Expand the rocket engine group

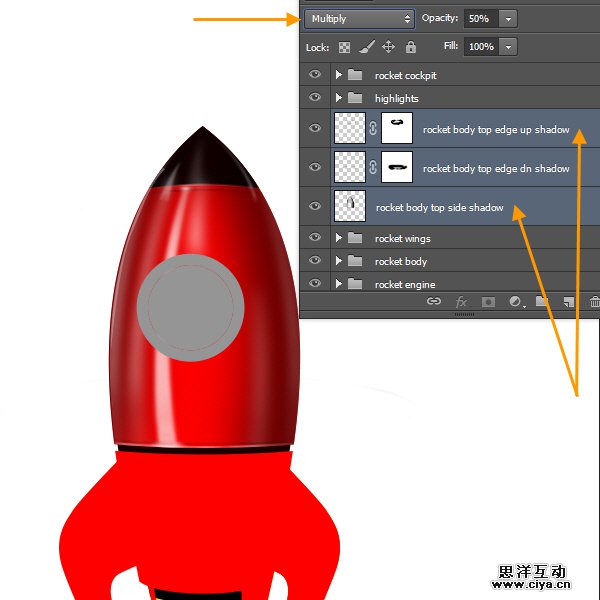click(x=338, y=284)
